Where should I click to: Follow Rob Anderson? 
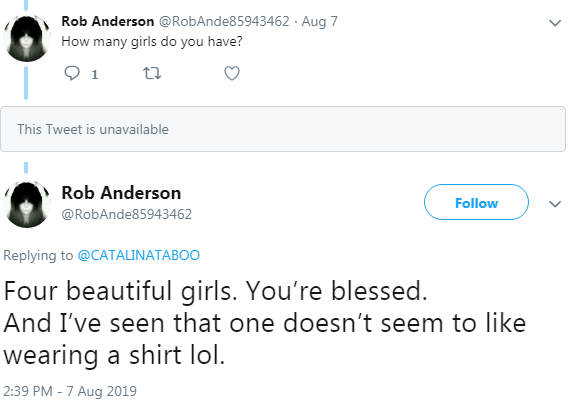coord(476,202)
